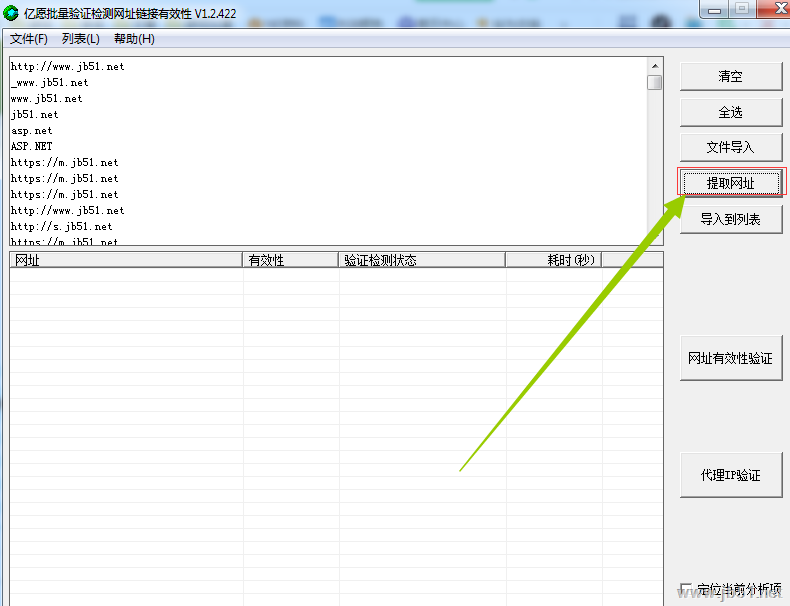Click the 有效性 column header

[x=291, y=260]
